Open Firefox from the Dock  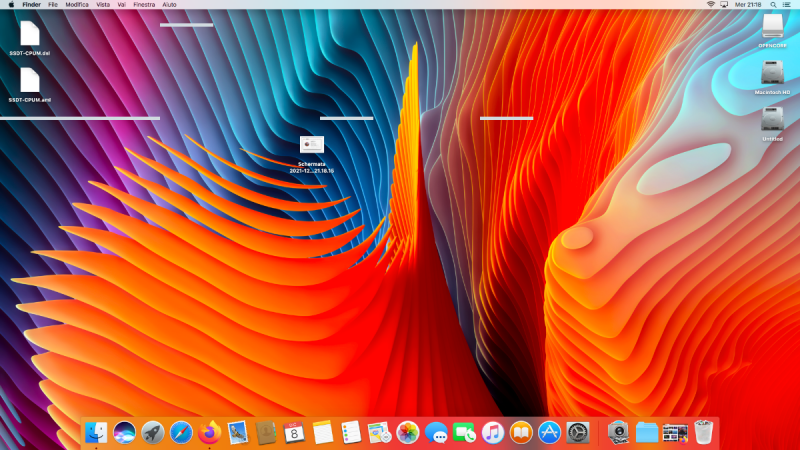(x=209, y=432)
